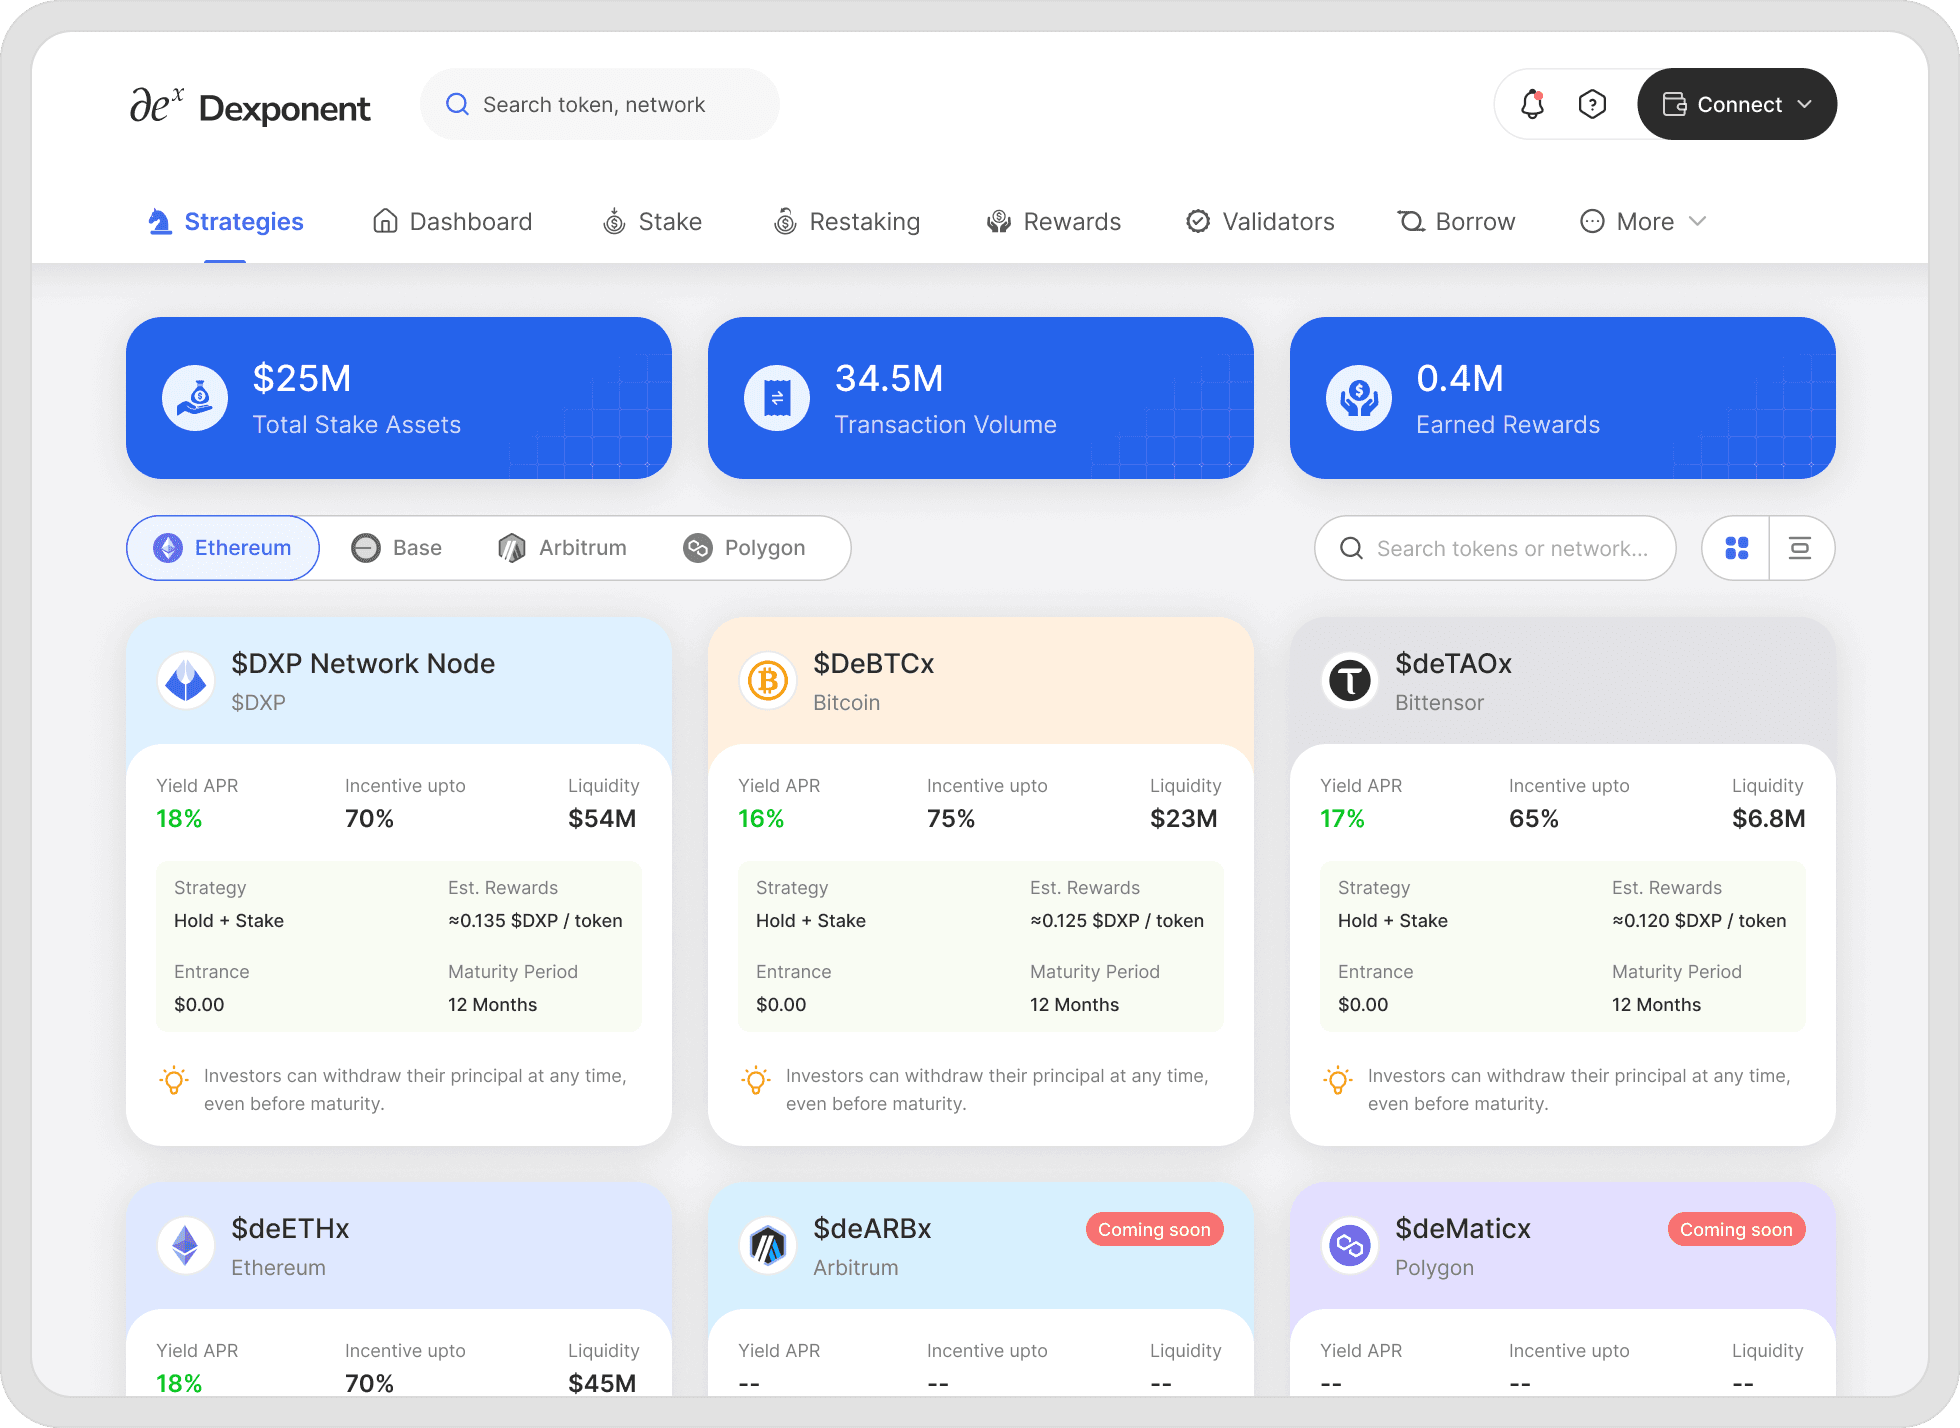Switch to grid view layout
This screenshot has width=1960, height=1428.
1737,548
